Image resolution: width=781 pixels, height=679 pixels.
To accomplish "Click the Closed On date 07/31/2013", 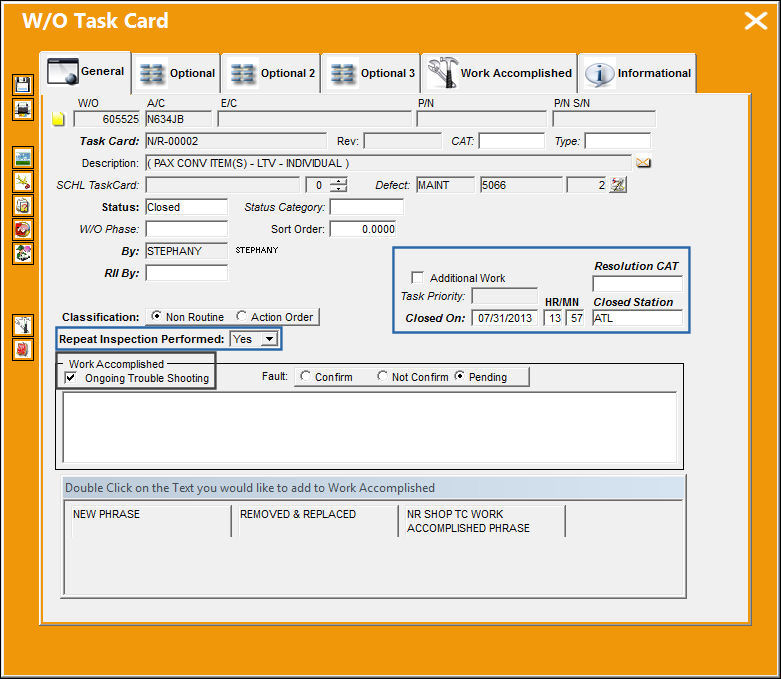I will (x=505, y=318).
